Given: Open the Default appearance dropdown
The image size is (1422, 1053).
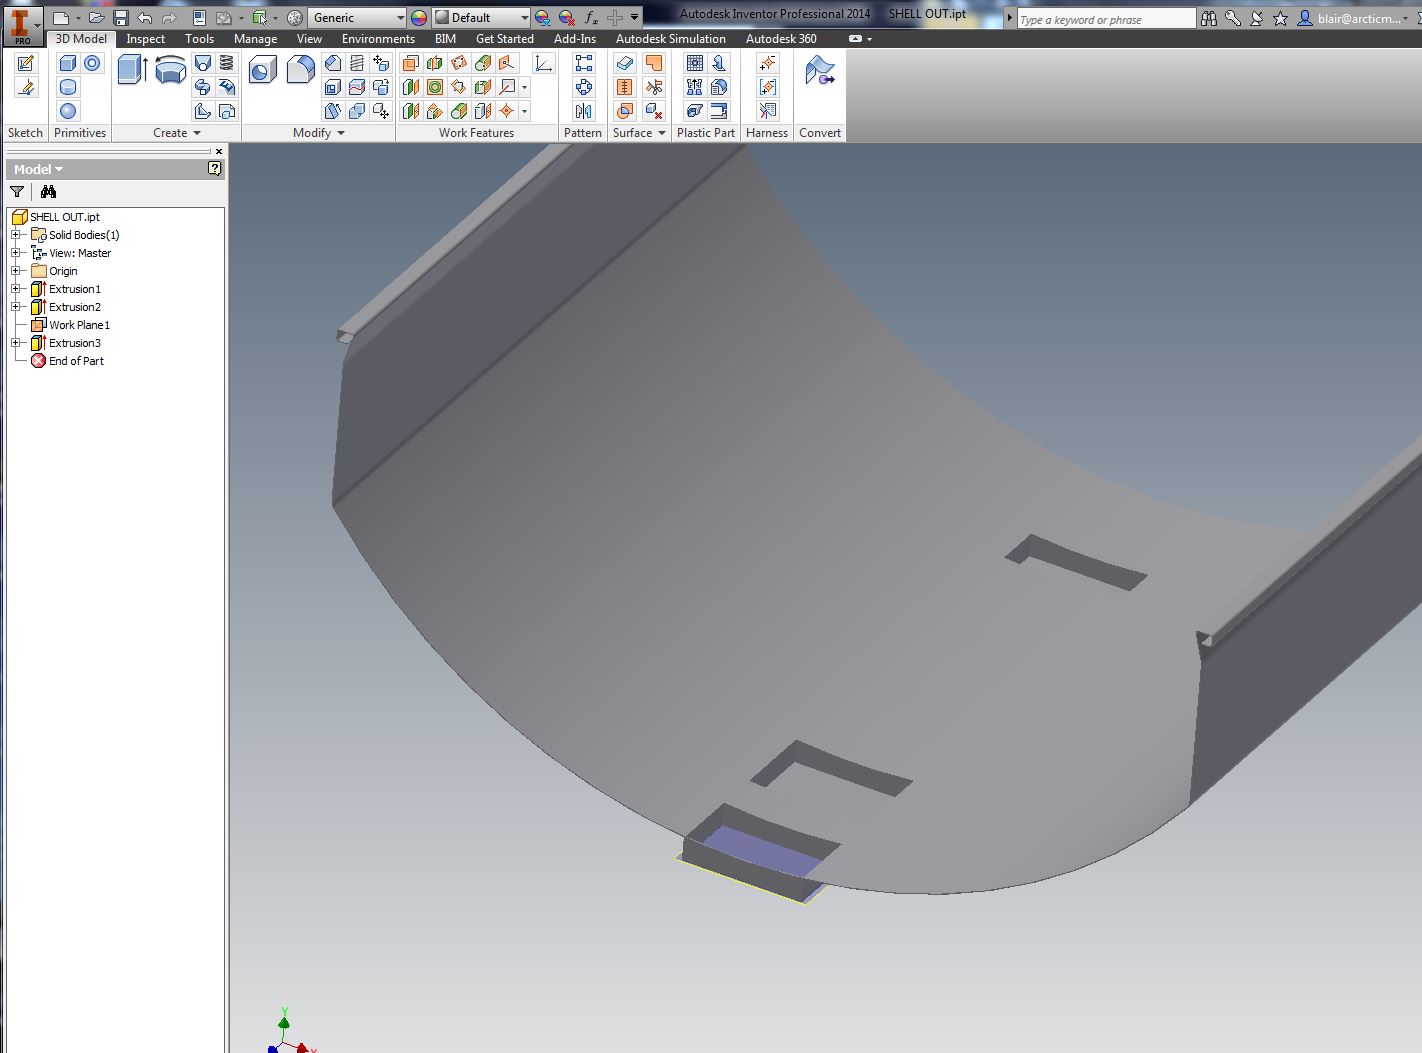Looking at the screenshot, I should [x=524, y=18].
